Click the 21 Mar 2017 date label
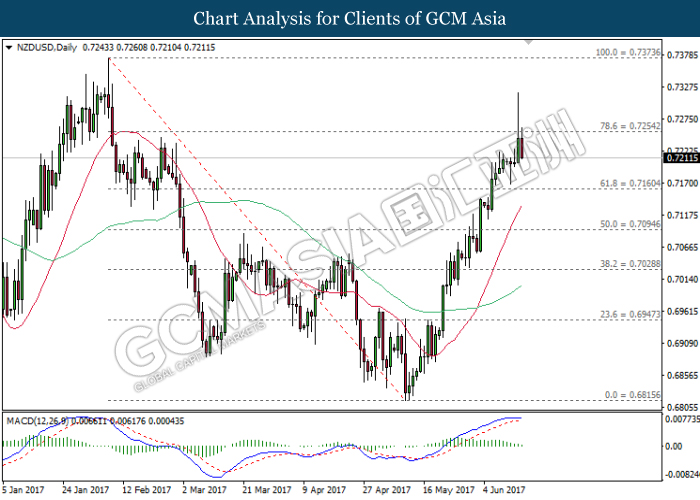 pos(267,490)
